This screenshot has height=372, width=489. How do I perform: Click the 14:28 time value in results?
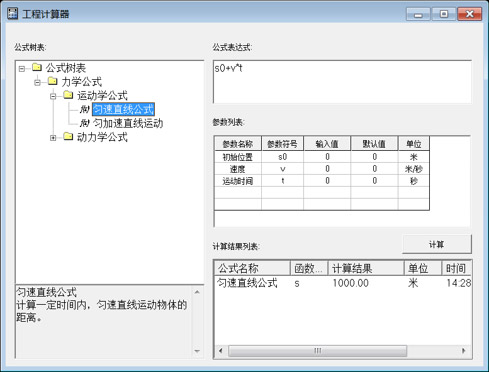coord(459,283)
